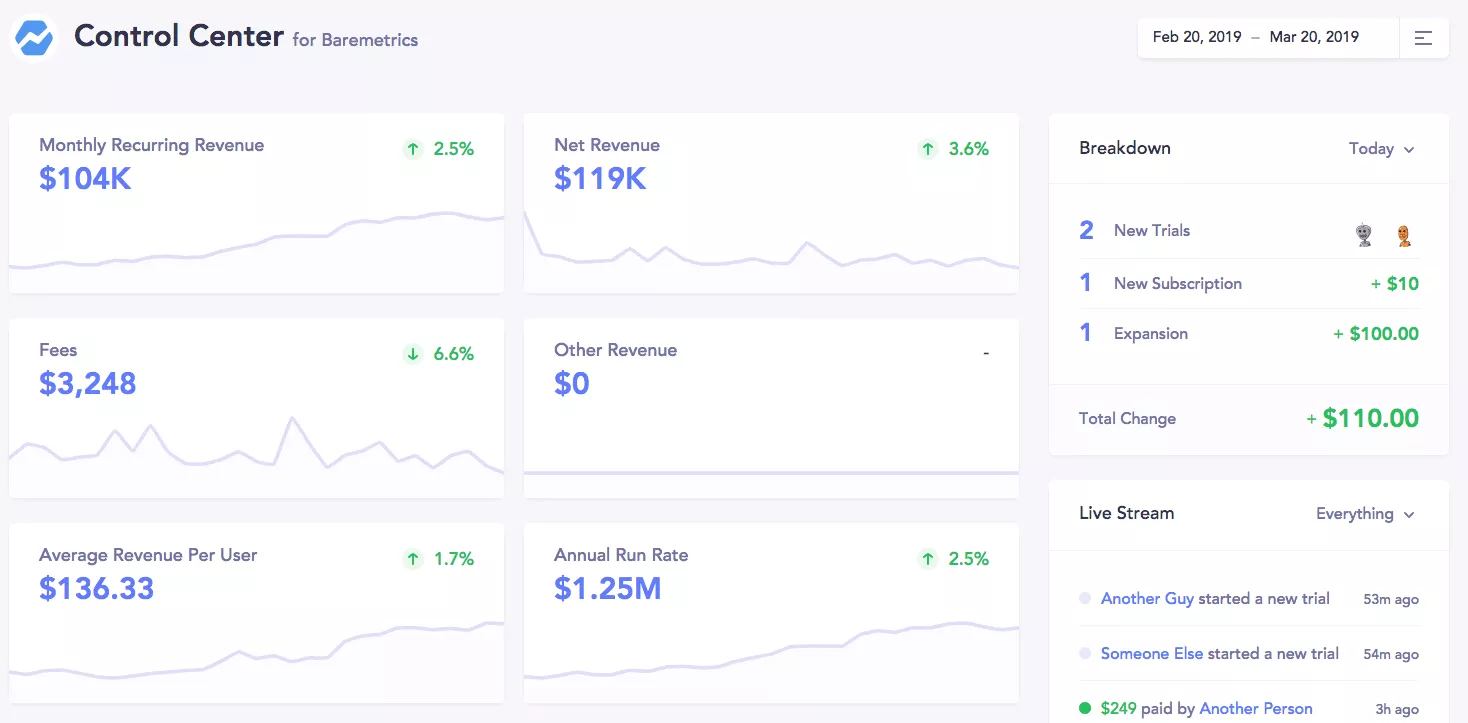Click the robot avatar in New Trials
The width and height of the screenshot is (1468, 723).
coord(1364,235)
